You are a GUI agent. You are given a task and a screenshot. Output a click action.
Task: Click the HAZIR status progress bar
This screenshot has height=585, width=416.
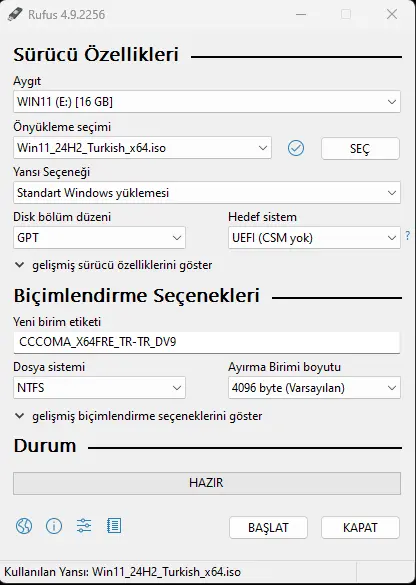(207, 483)
